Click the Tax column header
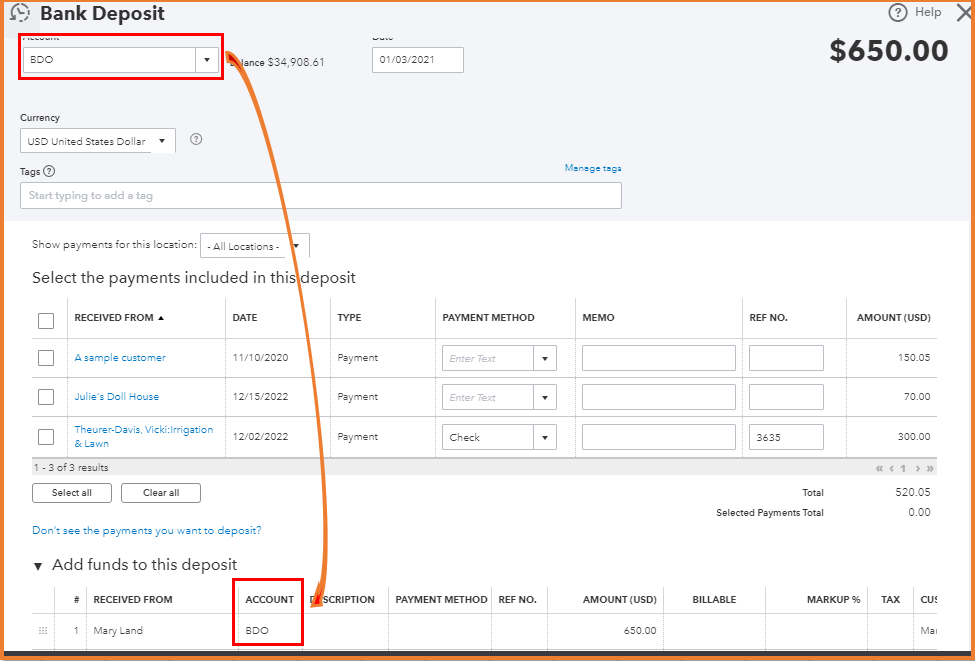This screenshot has width=975, height=661. [890, 600]
